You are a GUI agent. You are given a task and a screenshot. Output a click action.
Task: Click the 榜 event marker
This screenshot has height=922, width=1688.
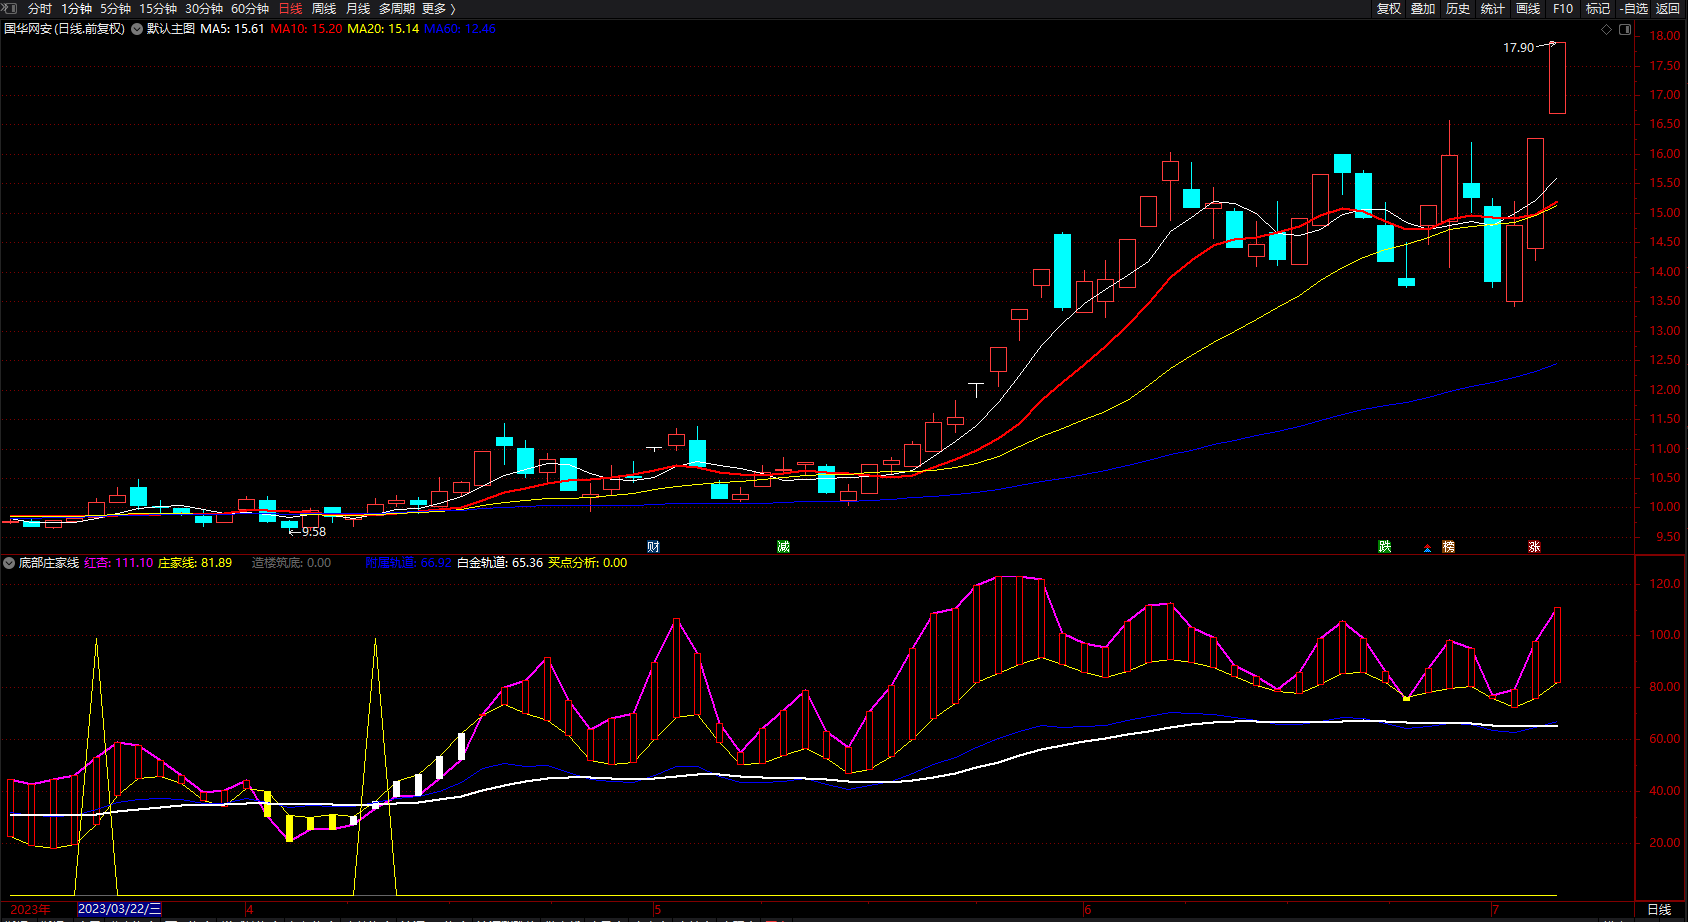click(1448, 546)
